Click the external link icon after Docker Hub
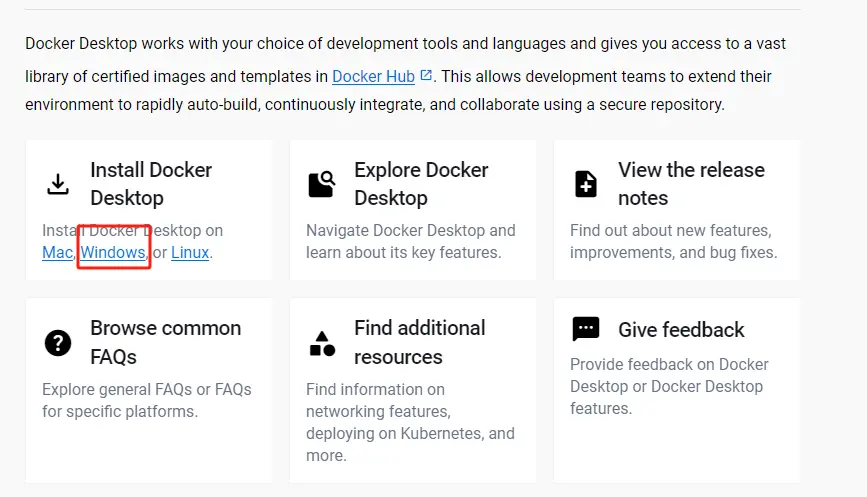This screenshot has height=497, width=867. point(426,75)
